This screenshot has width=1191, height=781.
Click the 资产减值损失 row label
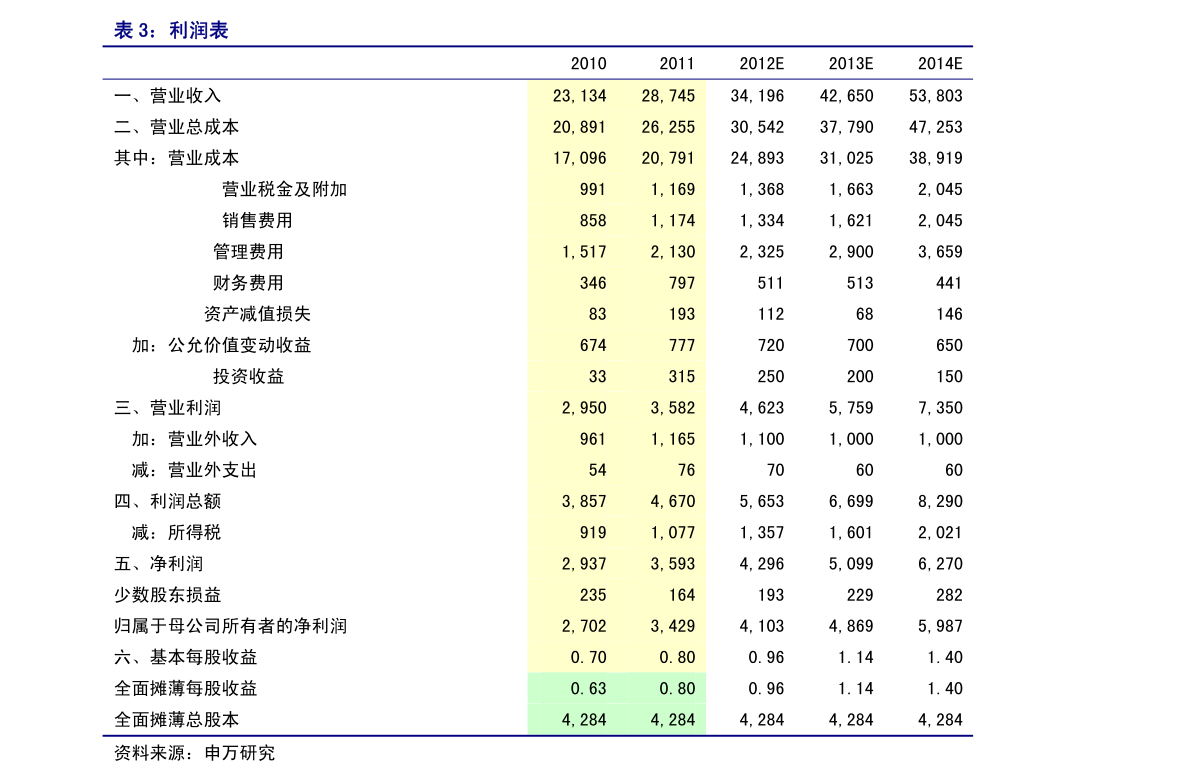pos(257,314)
